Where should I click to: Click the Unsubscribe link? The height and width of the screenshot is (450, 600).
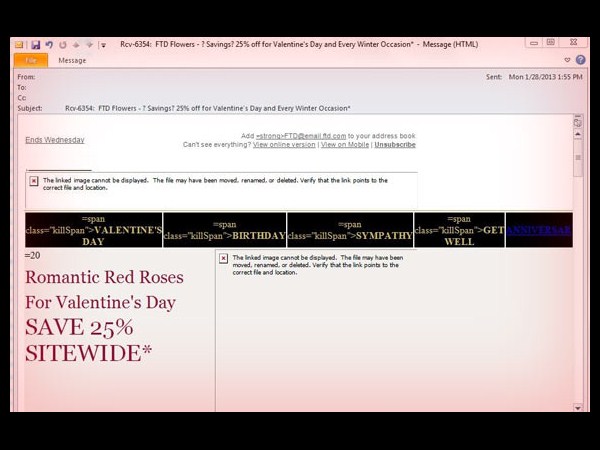point(394,145)
